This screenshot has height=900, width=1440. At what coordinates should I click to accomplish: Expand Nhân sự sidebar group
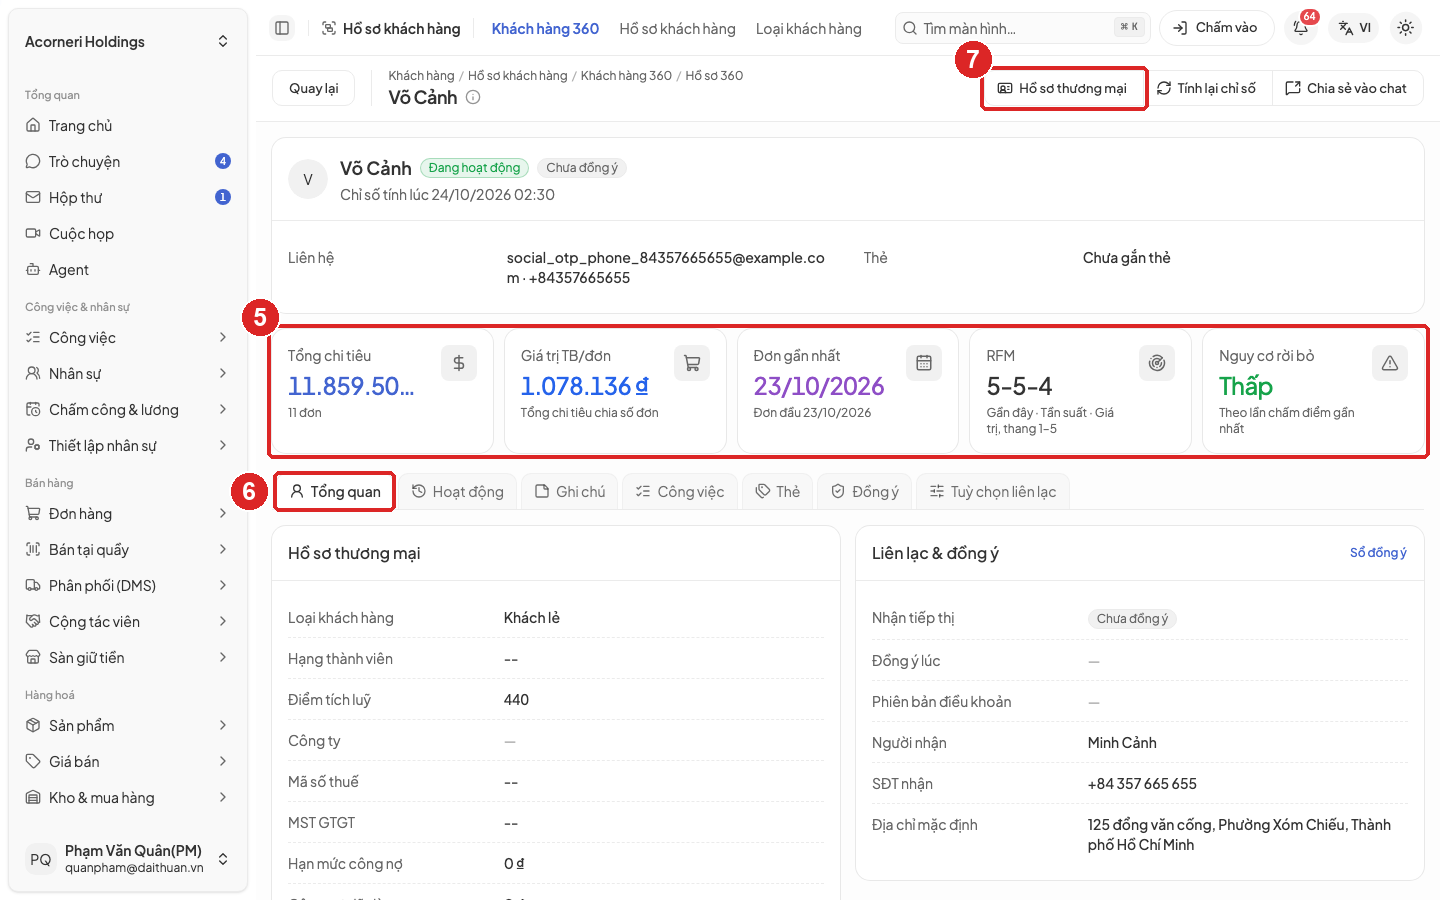coord(128,374)
